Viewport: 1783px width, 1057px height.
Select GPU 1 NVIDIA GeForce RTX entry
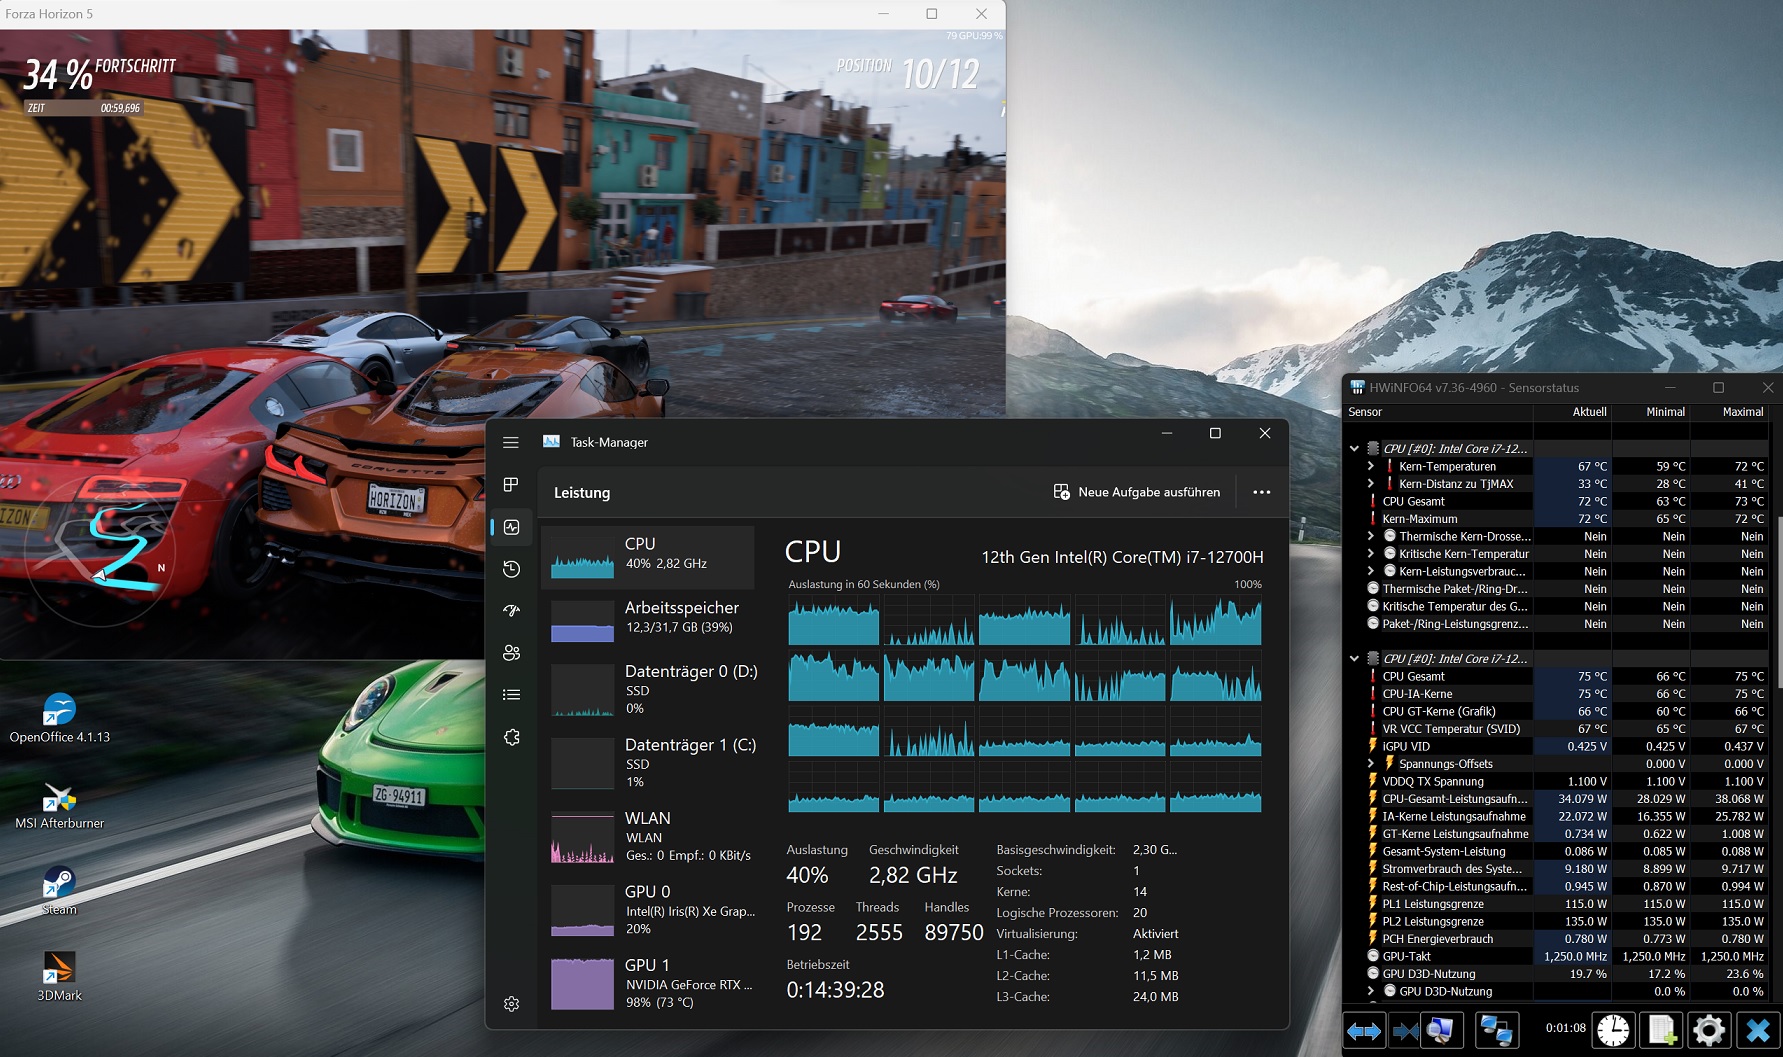point(648,983)
